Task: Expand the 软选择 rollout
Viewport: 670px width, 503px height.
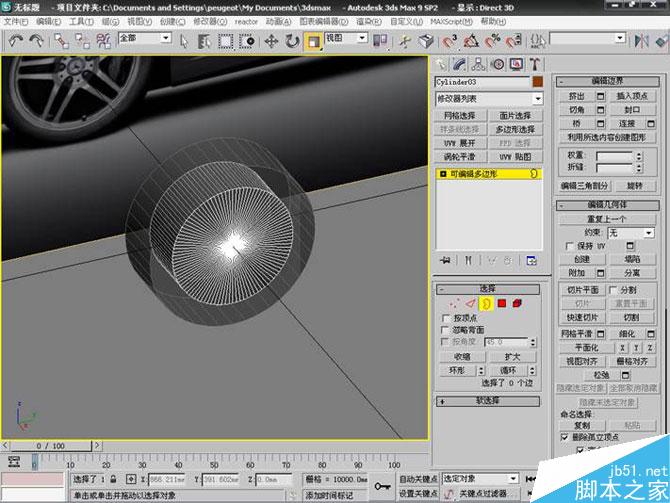Action: tap(489, 401)
